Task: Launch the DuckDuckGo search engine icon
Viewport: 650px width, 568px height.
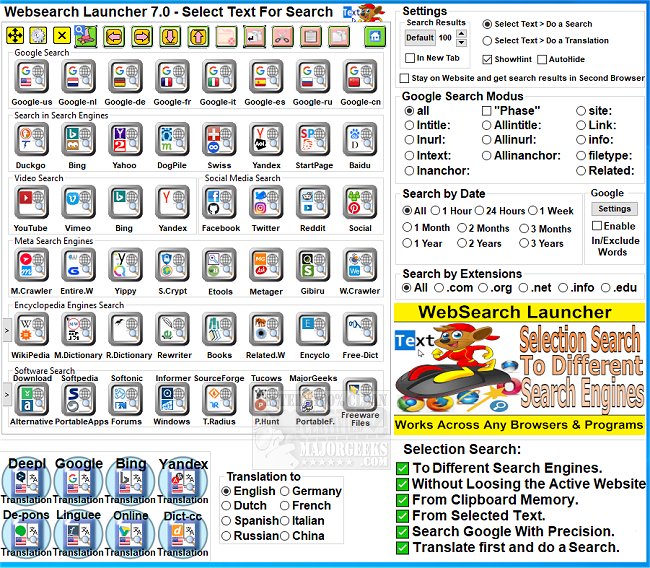Action: coord(31,141)
